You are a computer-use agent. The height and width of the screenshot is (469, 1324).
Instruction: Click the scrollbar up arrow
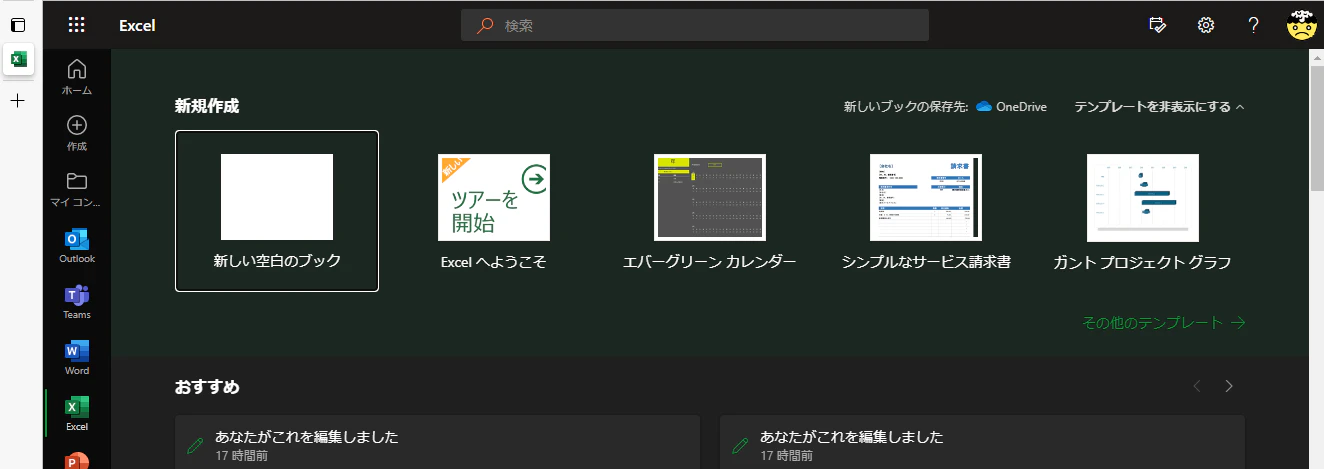click(1316, 56)
